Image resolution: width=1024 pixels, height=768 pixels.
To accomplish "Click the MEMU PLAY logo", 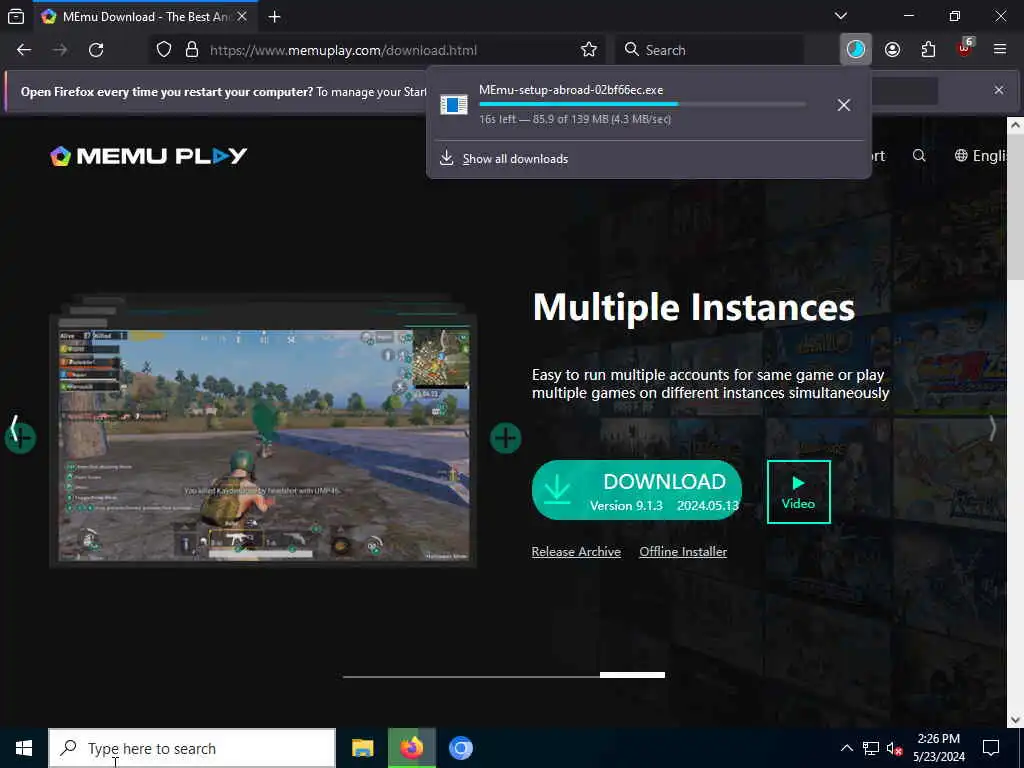I will 149,156.
